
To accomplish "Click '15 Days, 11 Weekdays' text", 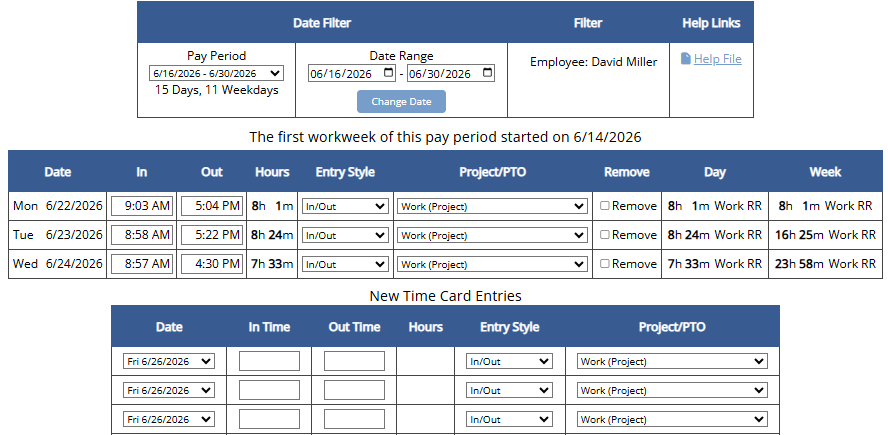I will point(217,90).
